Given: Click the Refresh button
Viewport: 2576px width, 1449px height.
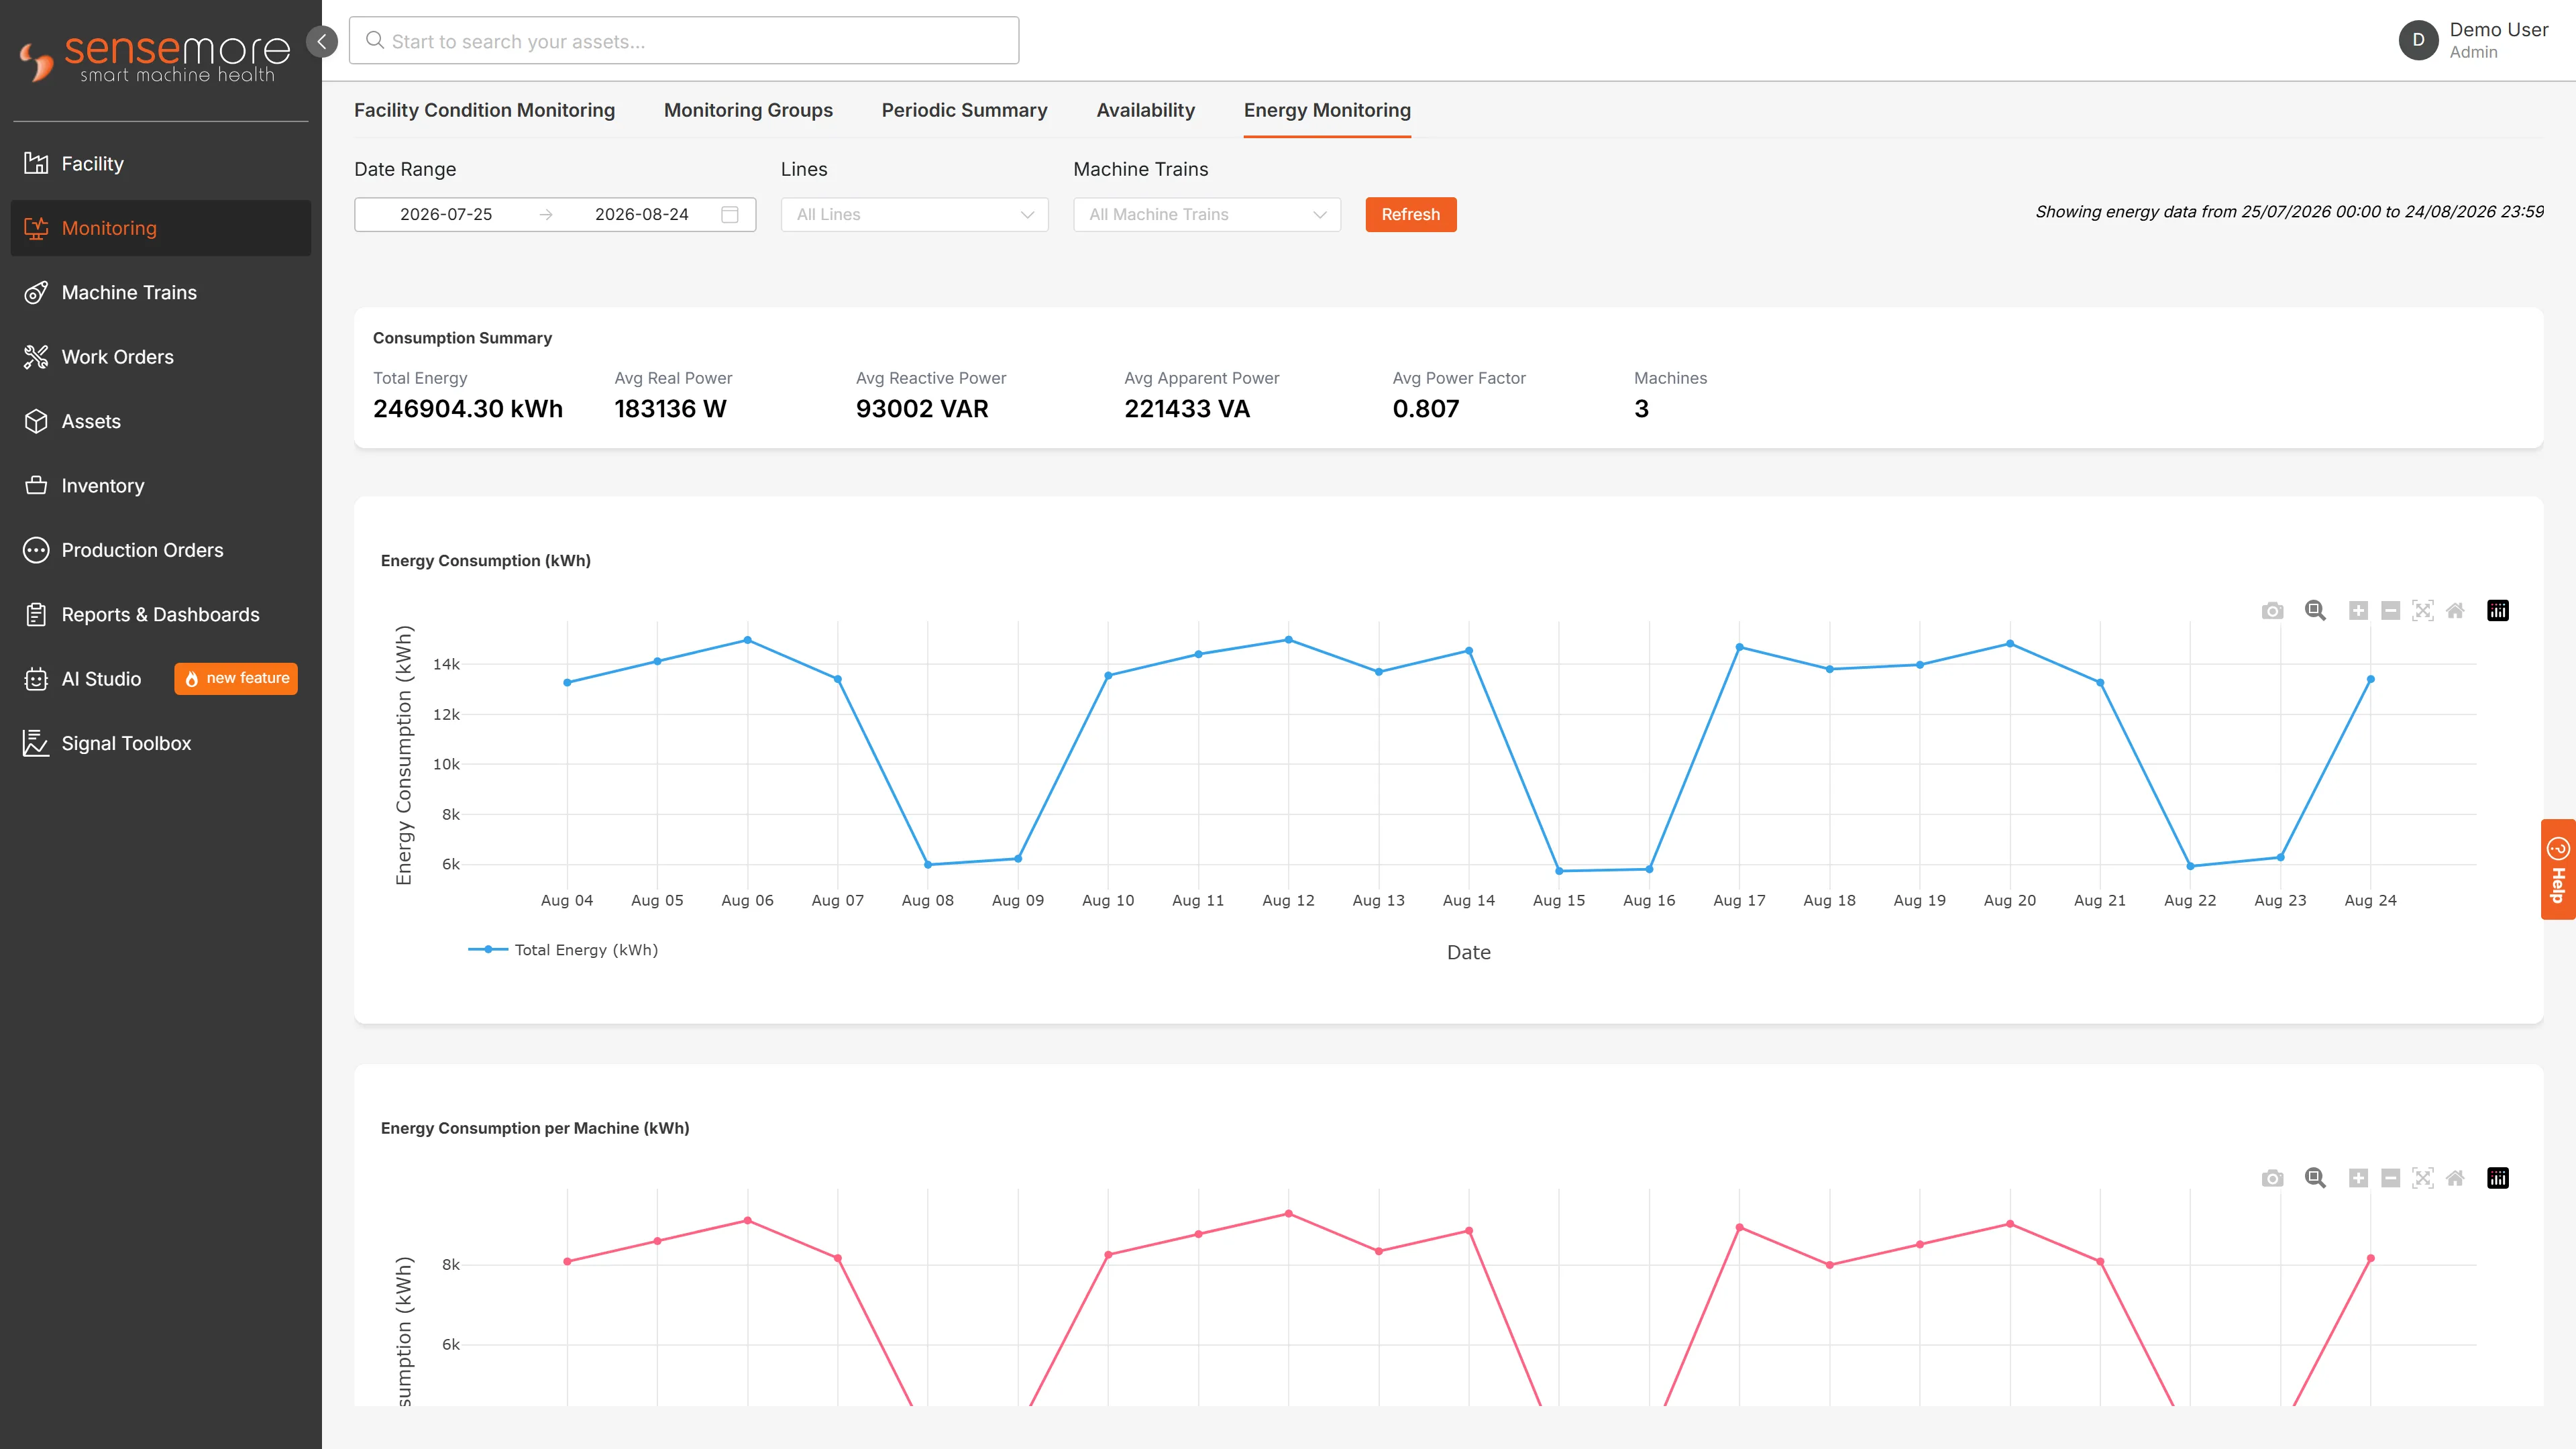Looking at the screenshot, I should click(x=1410, y=214).
